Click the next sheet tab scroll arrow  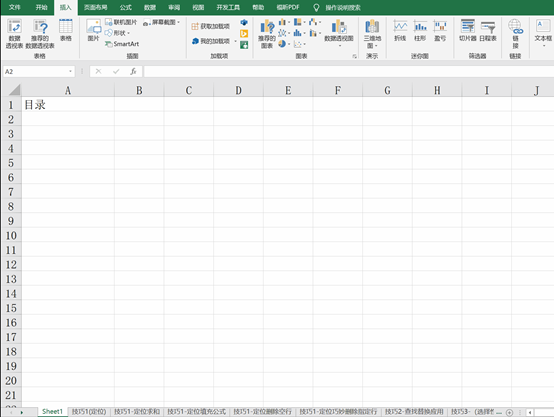(22, 412)
